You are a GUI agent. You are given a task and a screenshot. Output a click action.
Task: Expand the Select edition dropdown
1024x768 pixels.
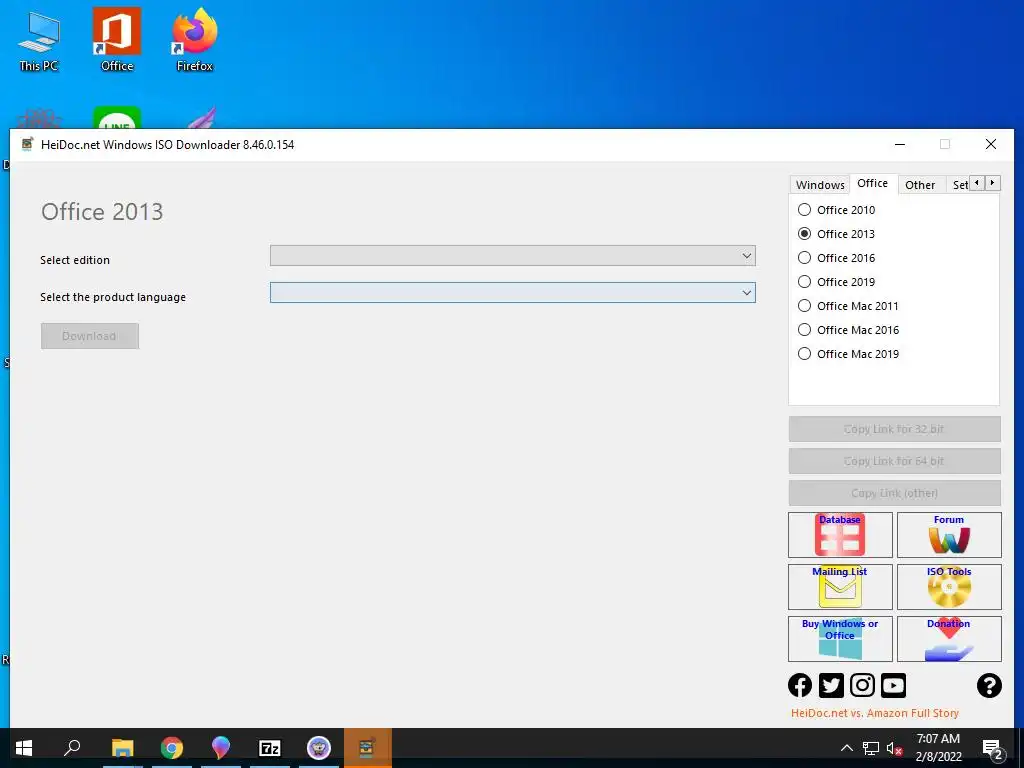(513, 256)
